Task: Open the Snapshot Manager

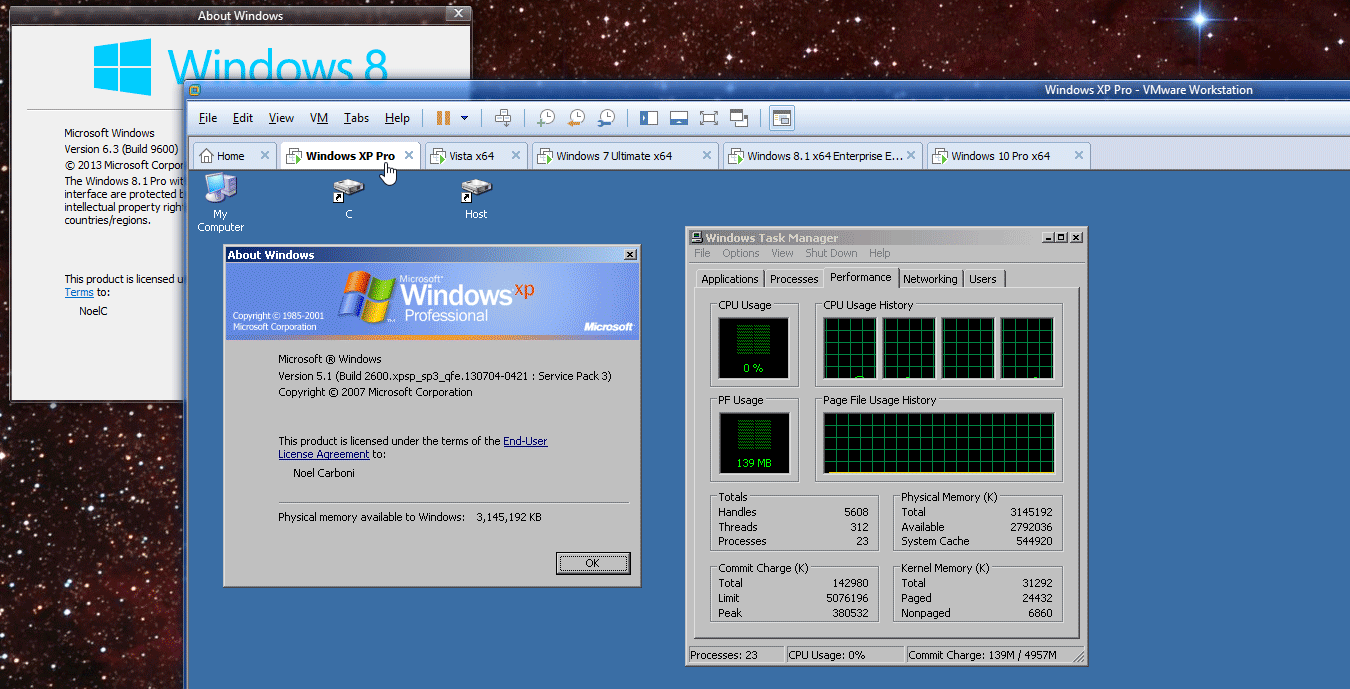Action: 607,118
